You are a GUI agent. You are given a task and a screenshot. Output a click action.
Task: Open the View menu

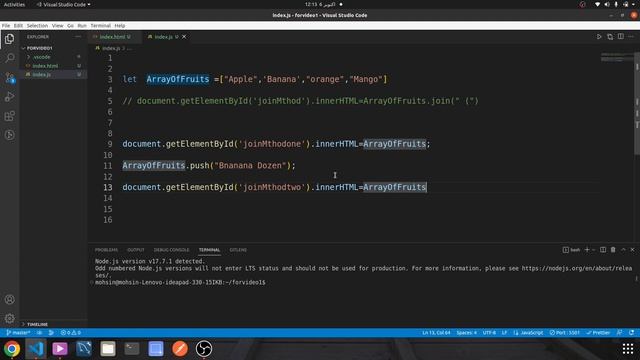tap(57, 25)
